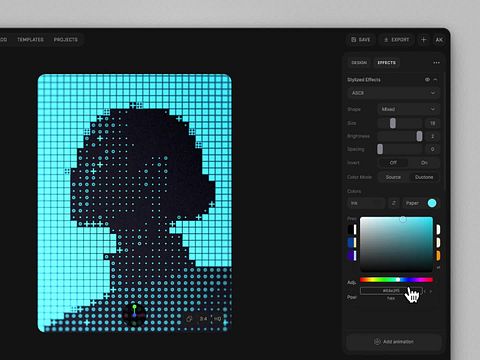The image size is (480, 360).
Task: Switch to the Effects tab
Action: point(387,63)
